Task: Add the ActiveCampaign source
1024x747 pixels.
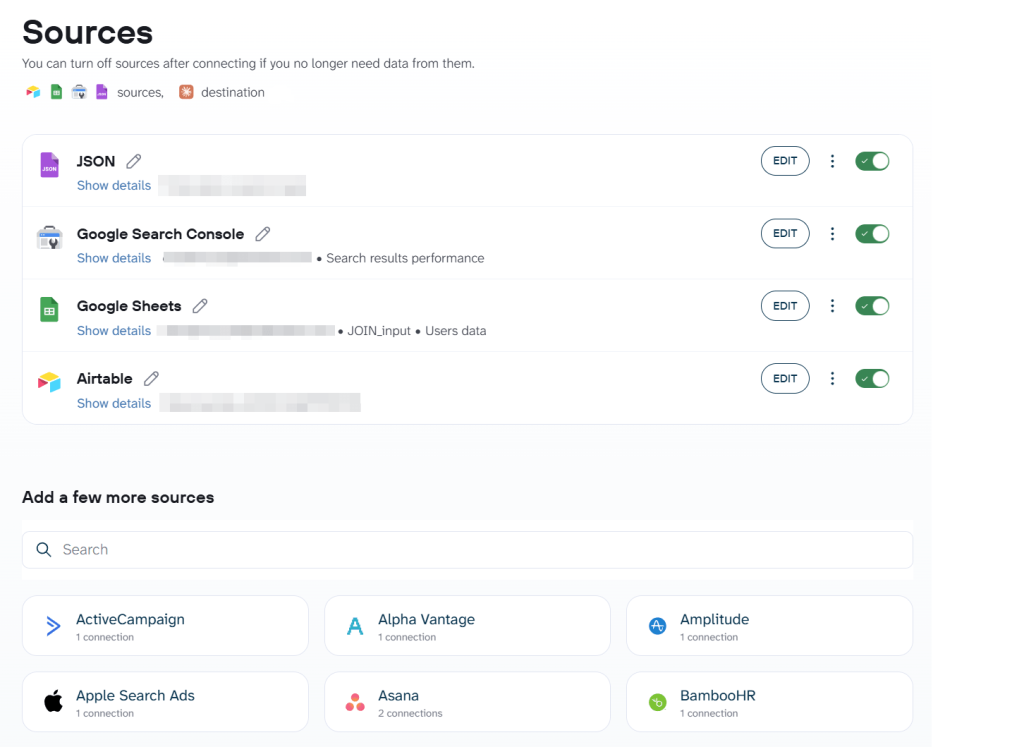Action: [x=165, y=626]
